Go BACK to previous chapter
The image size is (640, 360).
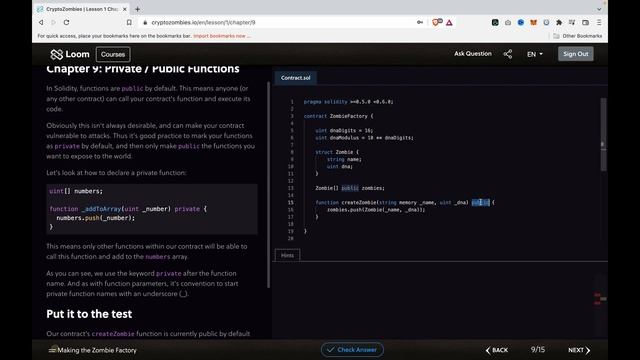497,350
